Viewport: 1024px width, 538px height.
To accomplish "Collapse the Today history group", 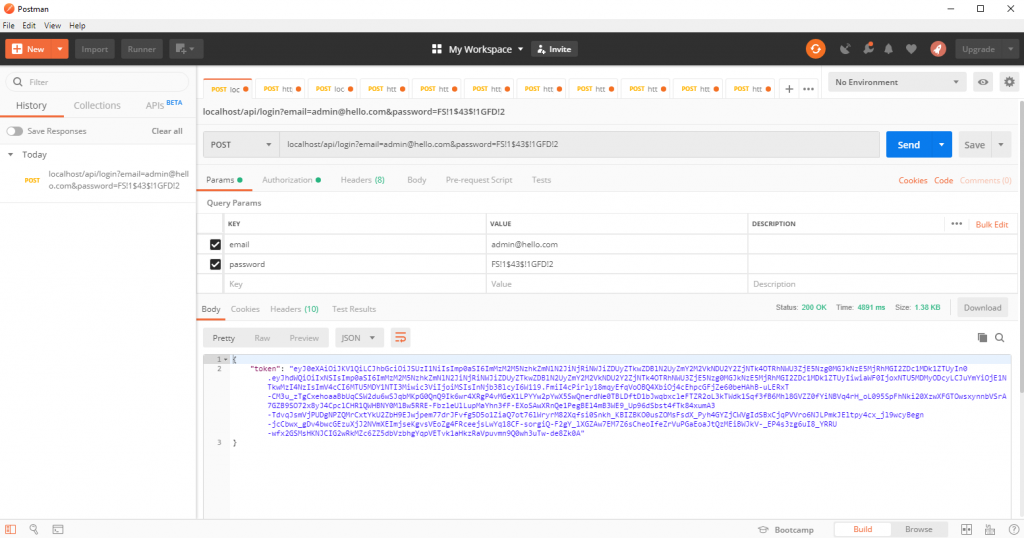I will coord(10,155).
